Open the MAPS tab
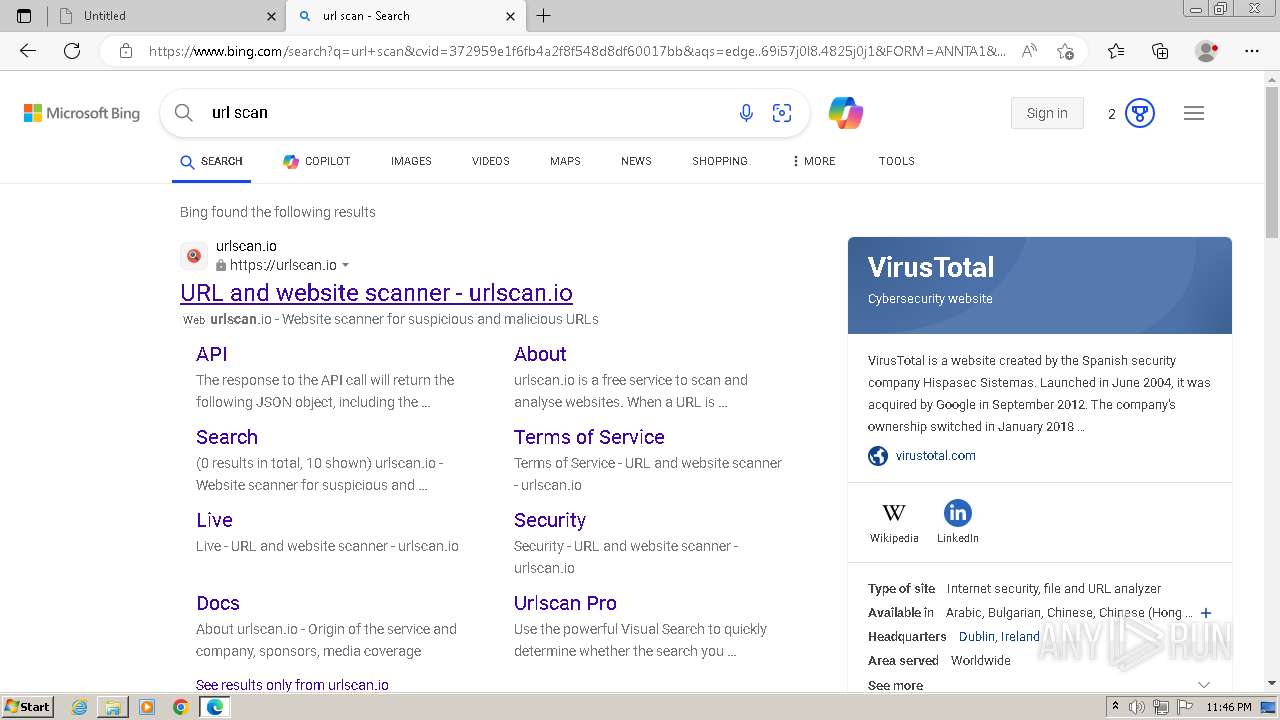1280x720 pixels. [565, 161]
